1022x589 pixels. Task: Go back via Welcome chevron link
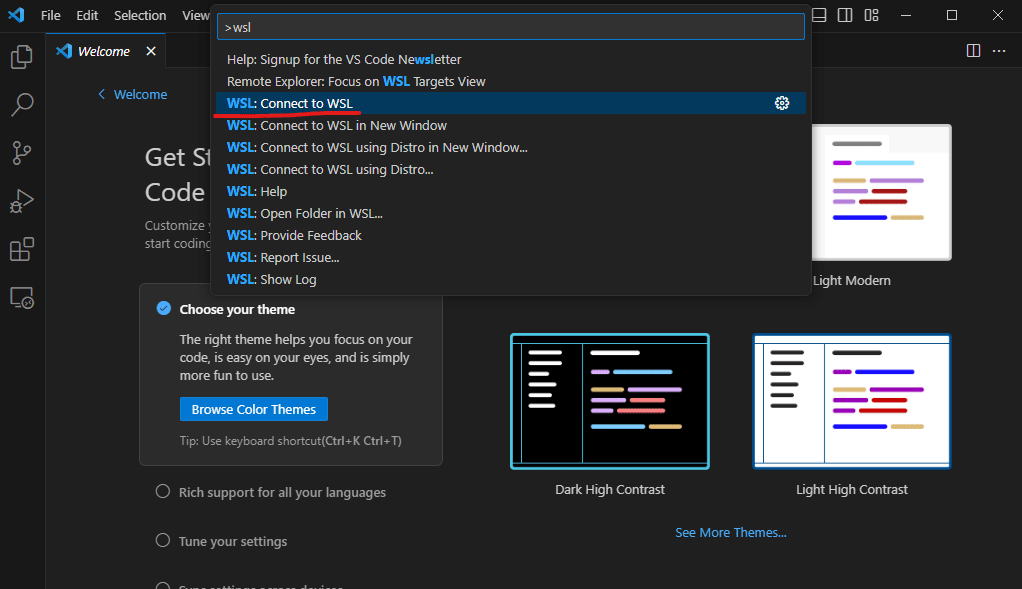tap(132, 94)
